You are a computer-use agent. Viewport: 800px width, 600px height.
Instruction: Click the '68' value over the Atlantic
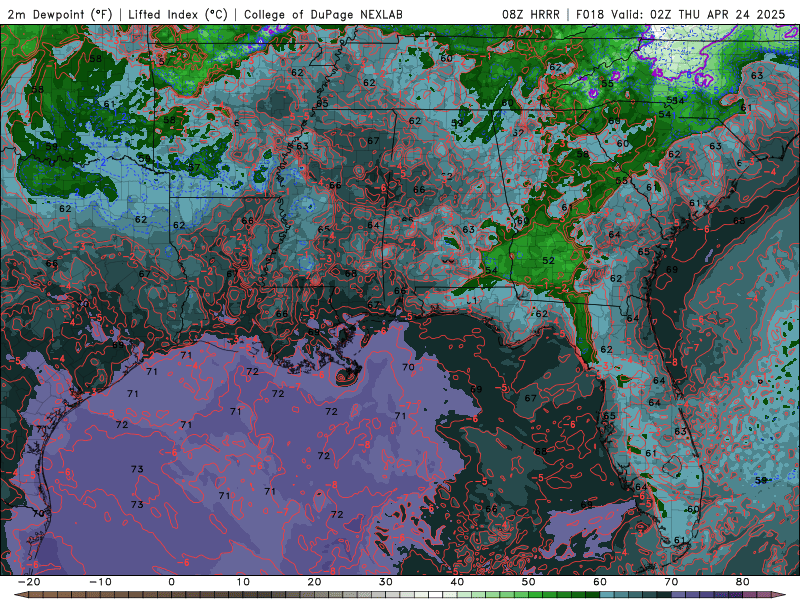pos(739,220)
